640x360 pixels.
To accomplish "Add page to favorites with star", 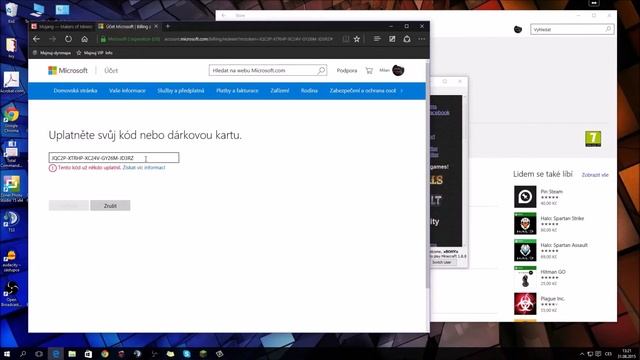I will coord(357,39).
